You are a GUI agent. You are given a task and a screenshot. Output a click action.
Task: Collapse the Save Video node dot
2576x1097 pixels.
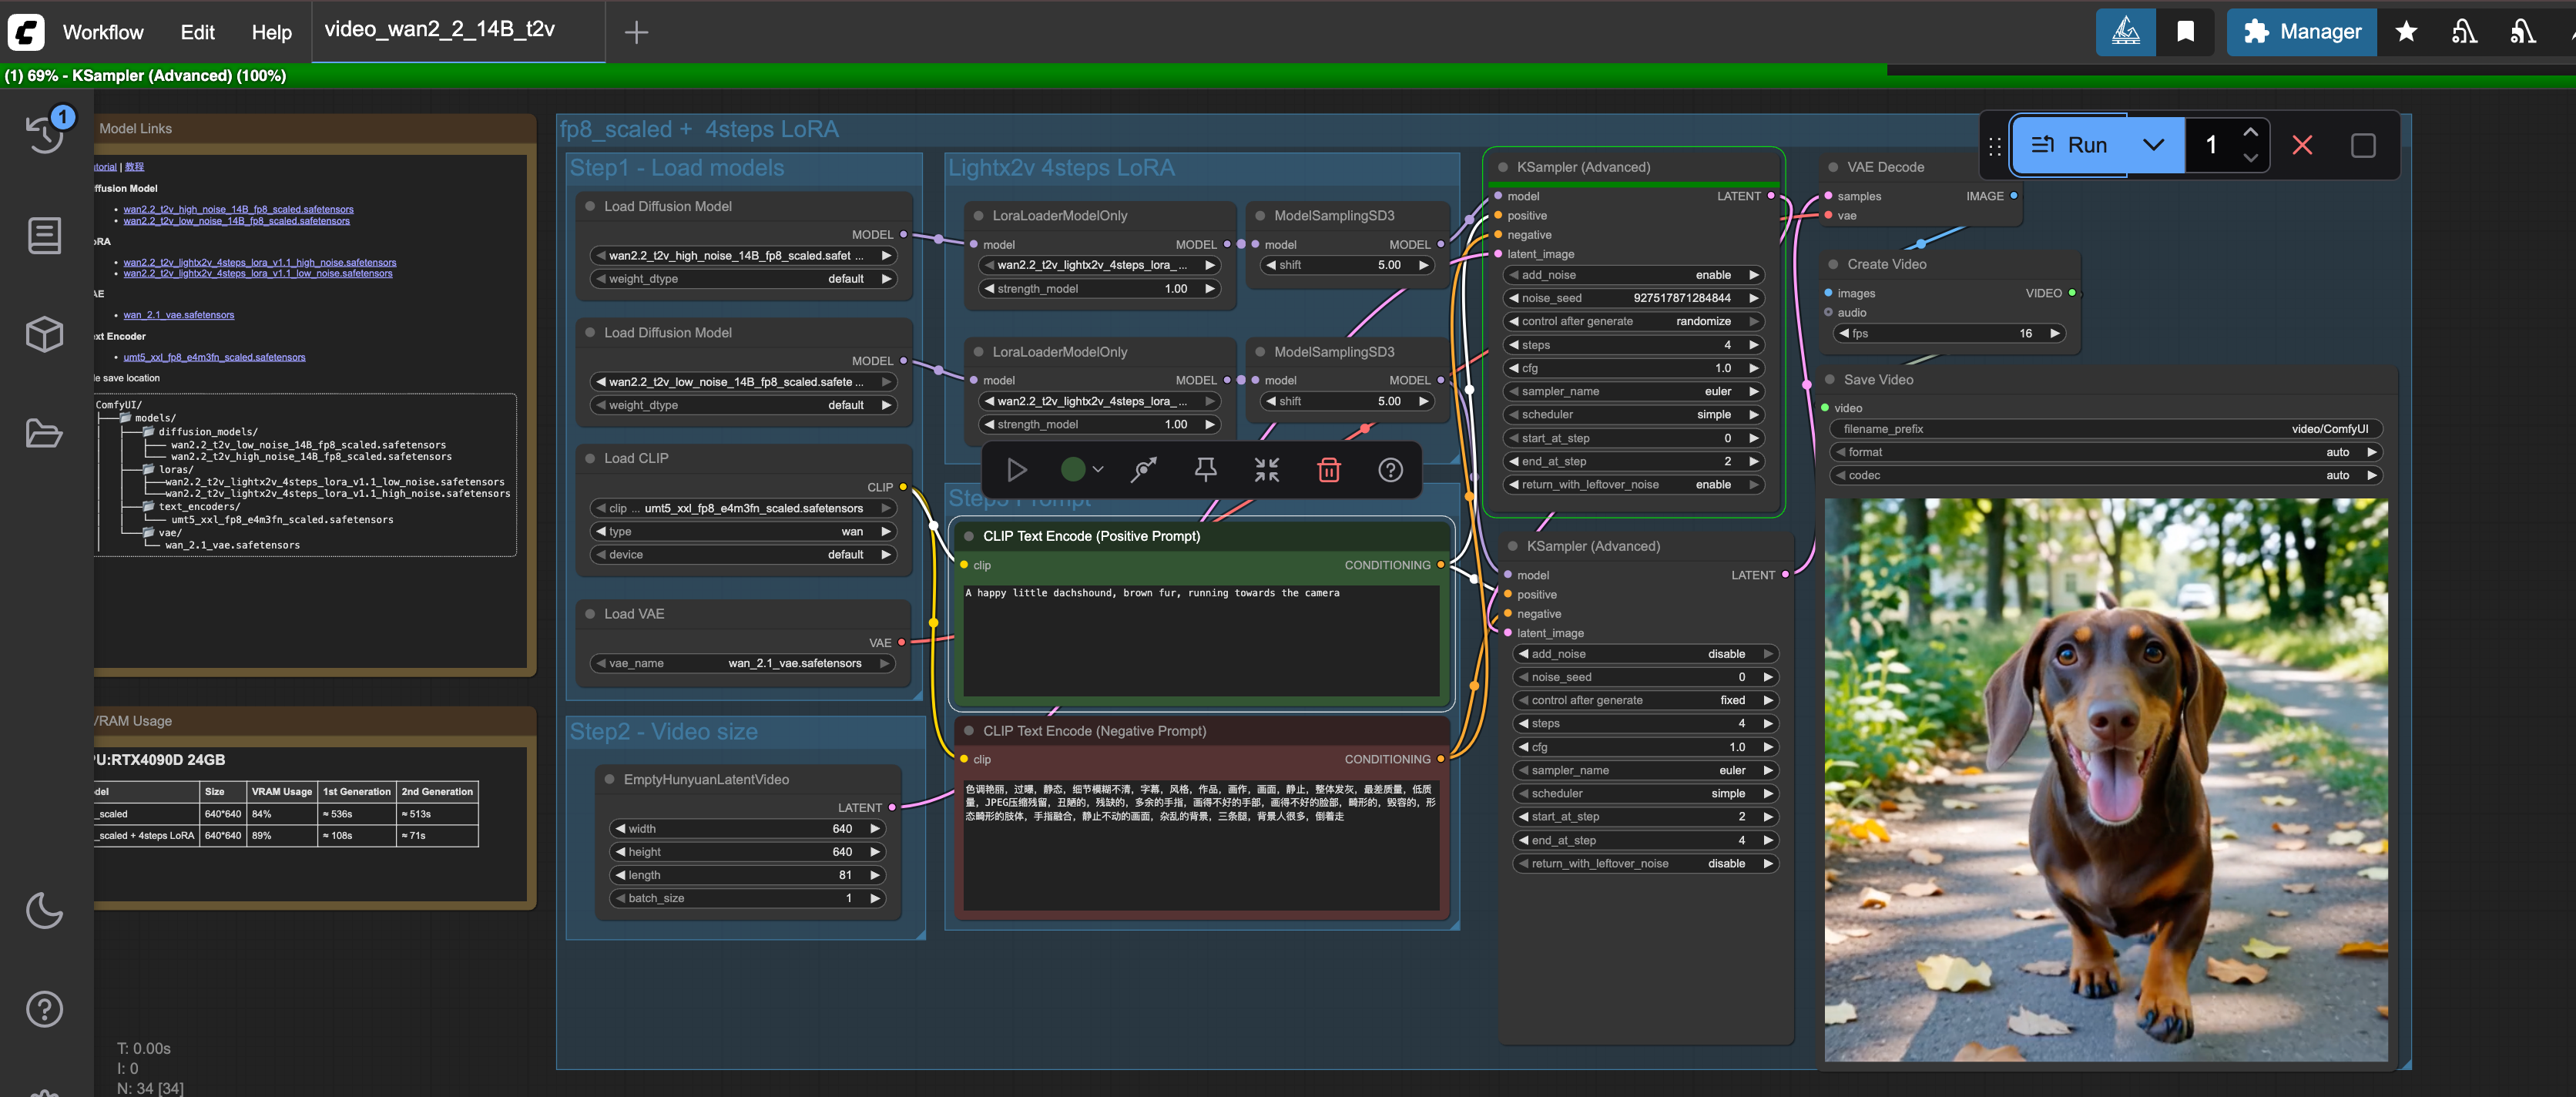1830,380
